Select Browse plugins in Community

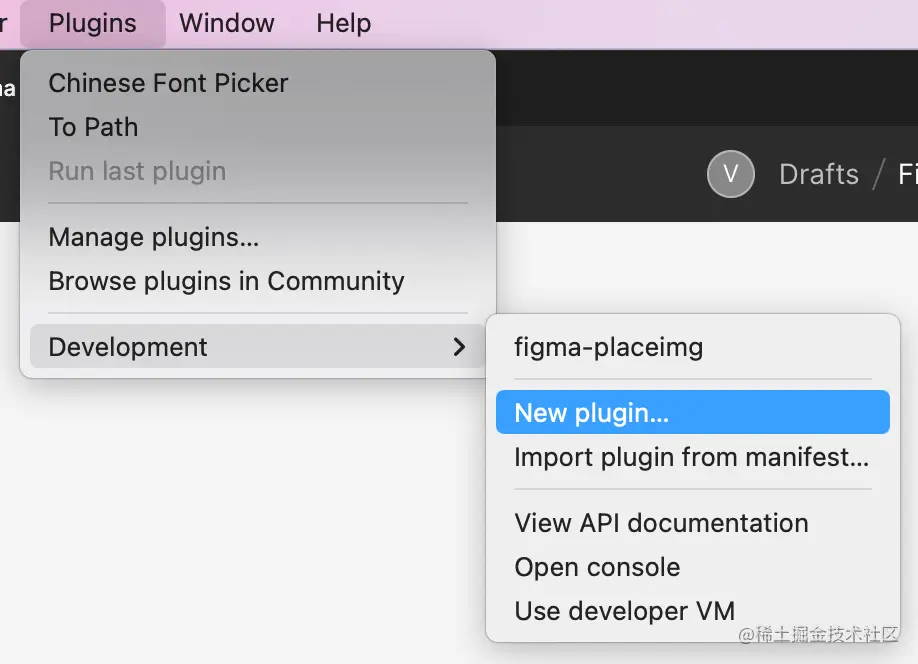(226, 281)
